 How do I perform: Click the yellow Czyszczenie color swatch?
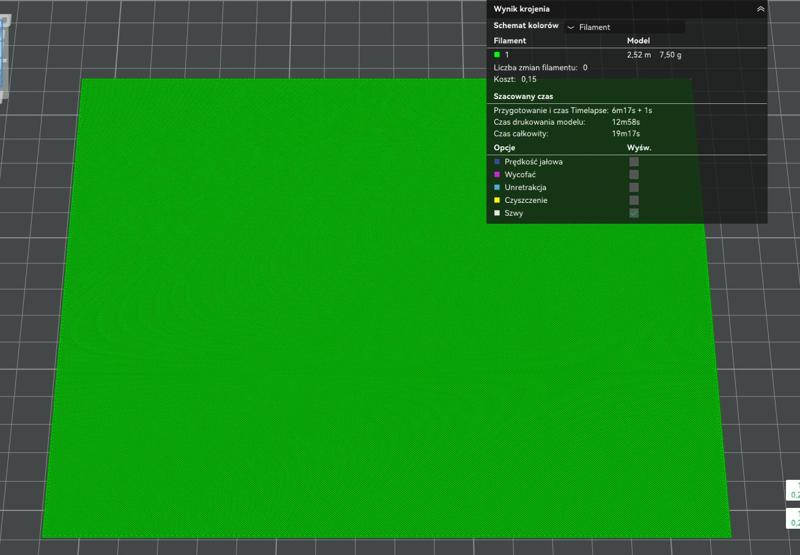tap(497, 200)
